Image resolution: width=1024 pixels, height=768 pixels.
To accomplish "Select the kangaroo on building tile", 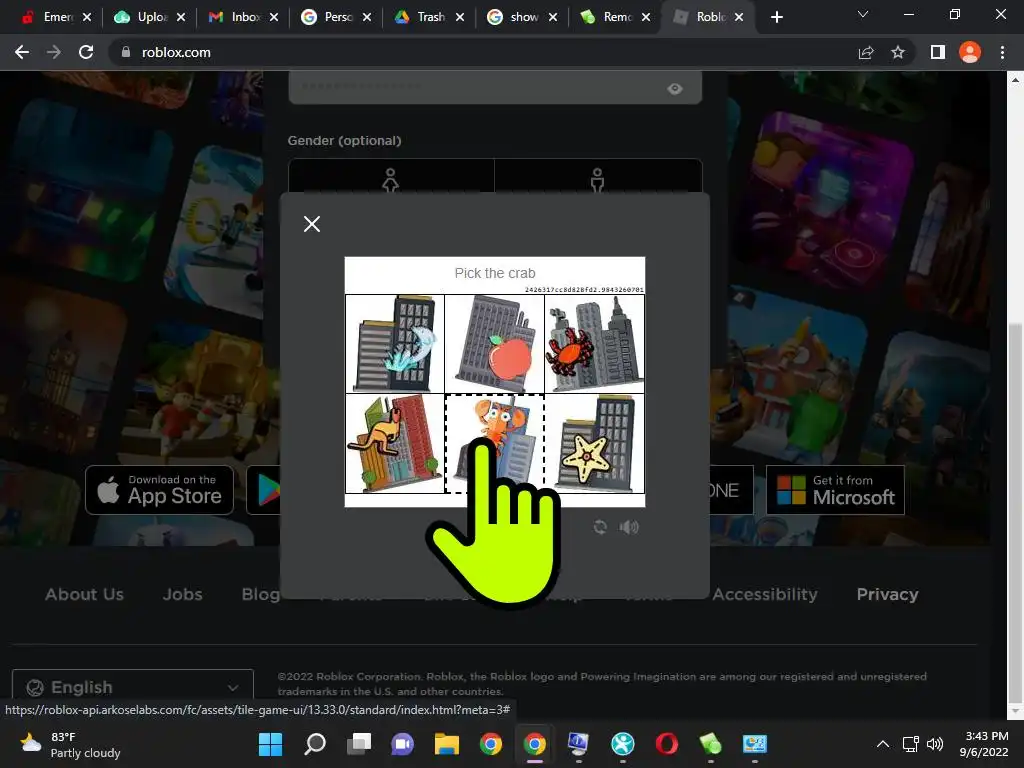I will (x=395, y=443).
